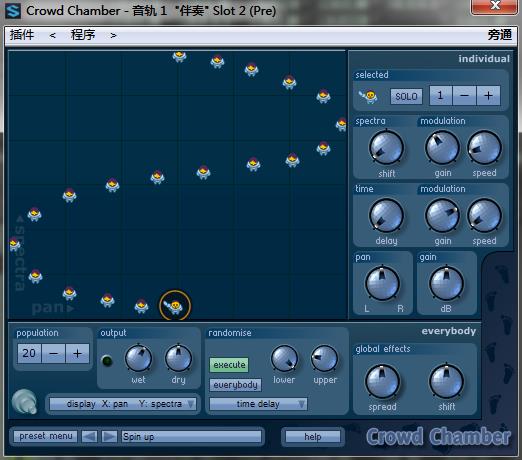Toggle the 旁通 bypass switch
This screenshot has height=460, width=522.
[499, 35]
